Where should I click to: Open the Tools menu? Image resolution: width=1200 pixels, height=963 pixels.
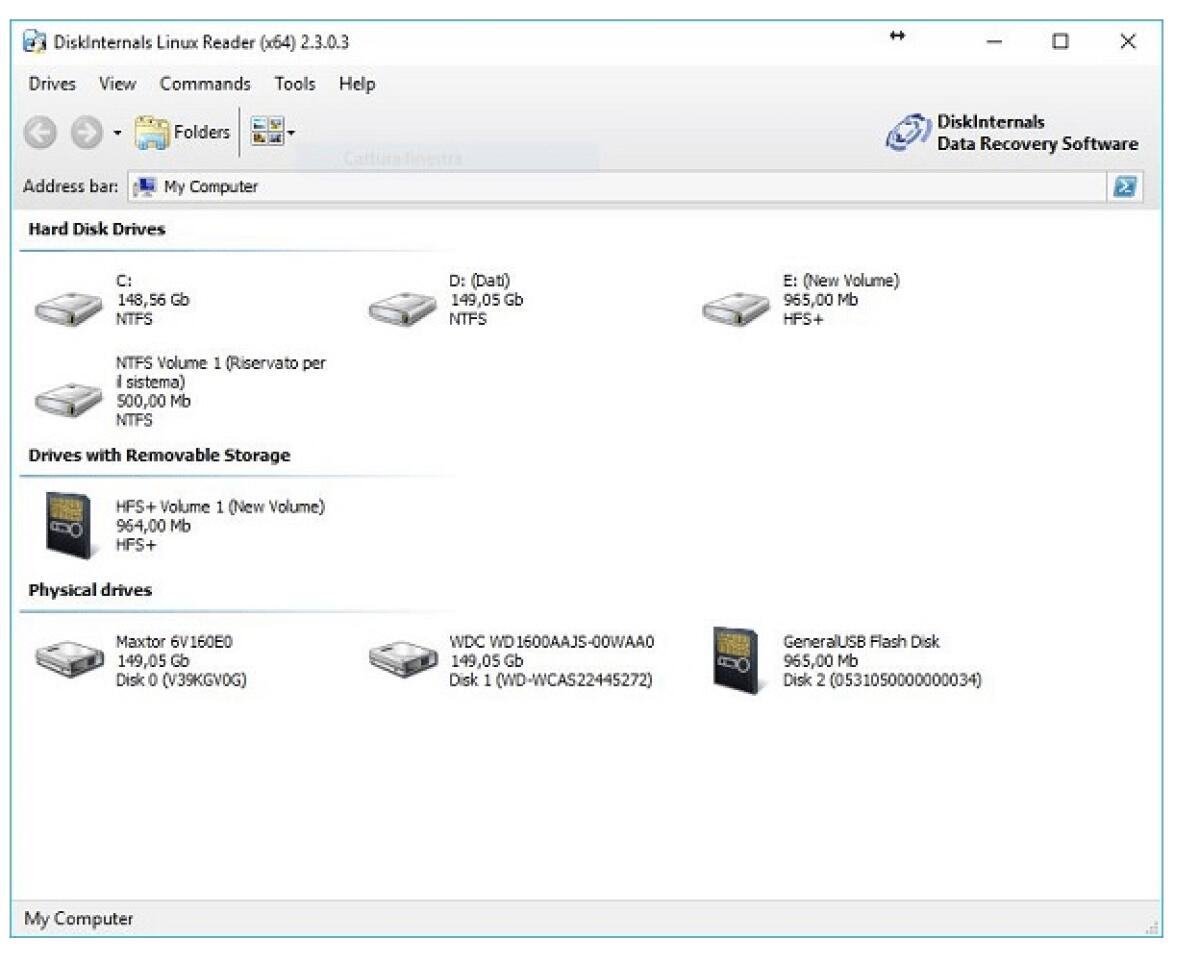coord(293,84)
